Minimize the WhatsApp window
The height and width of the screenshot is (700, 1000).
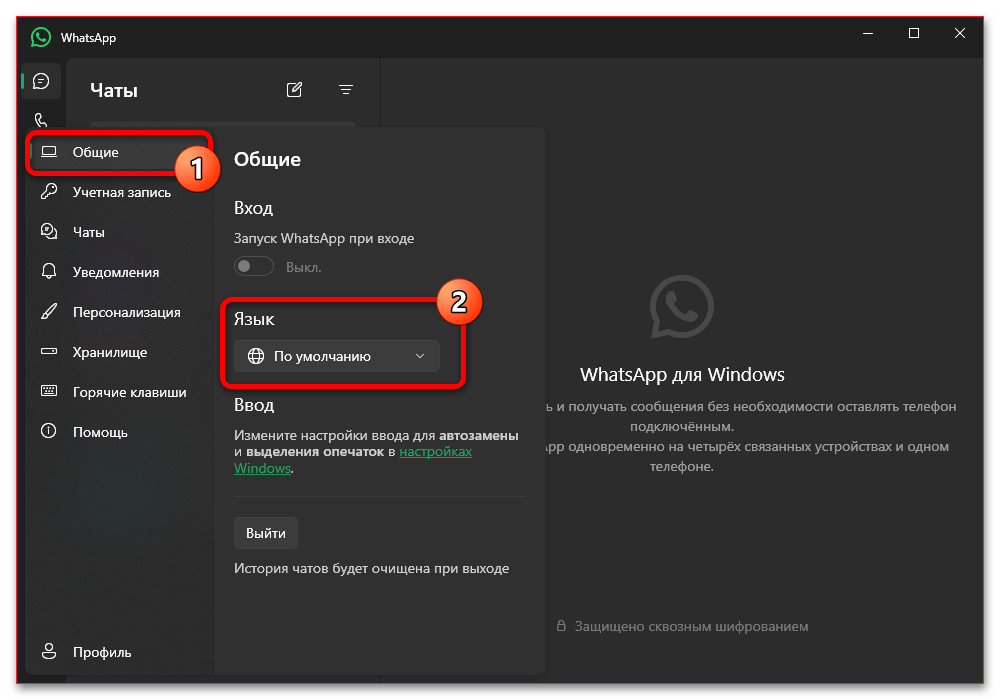868,33
